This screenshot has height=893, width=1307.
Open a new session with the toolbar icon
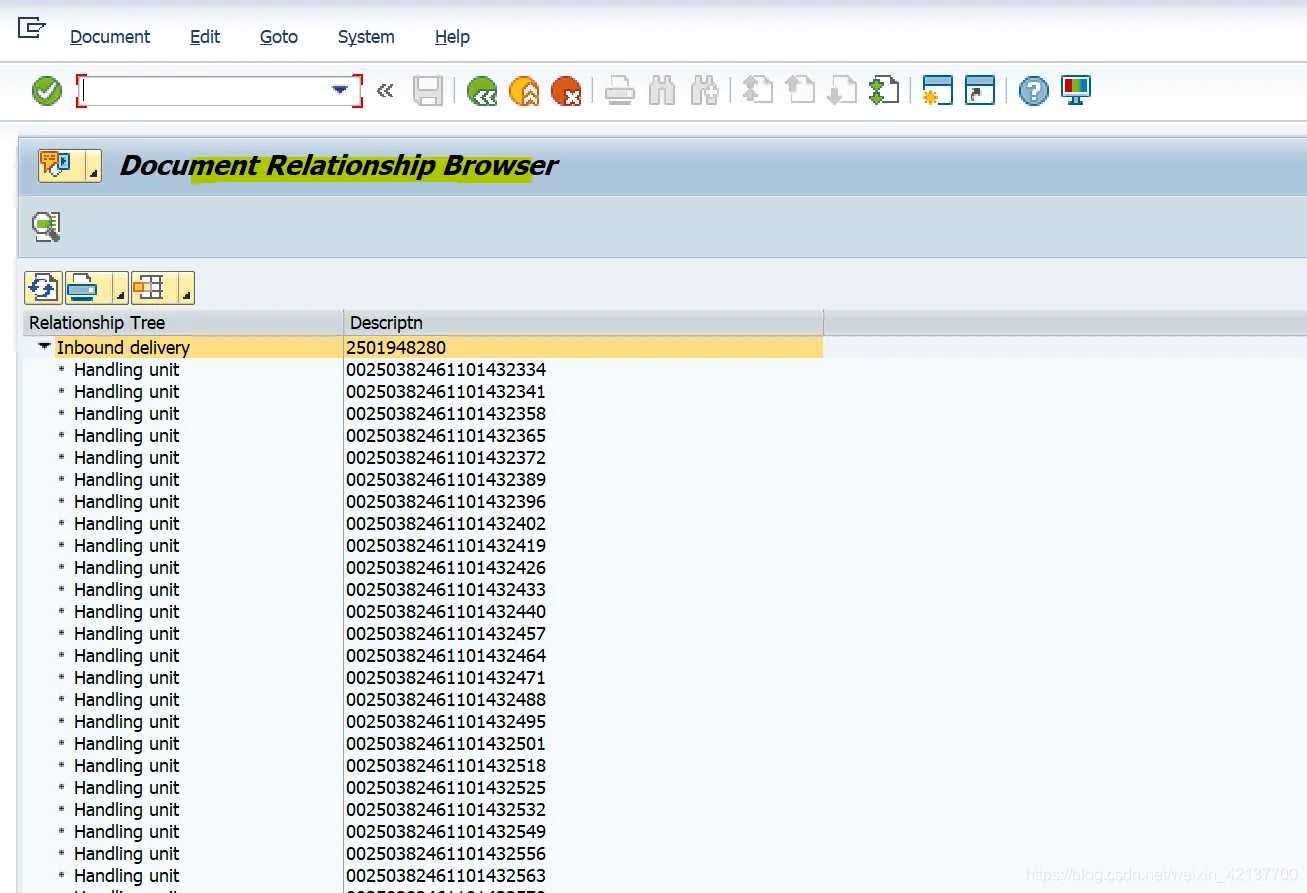pyautogui.click(x=938, y=91)
